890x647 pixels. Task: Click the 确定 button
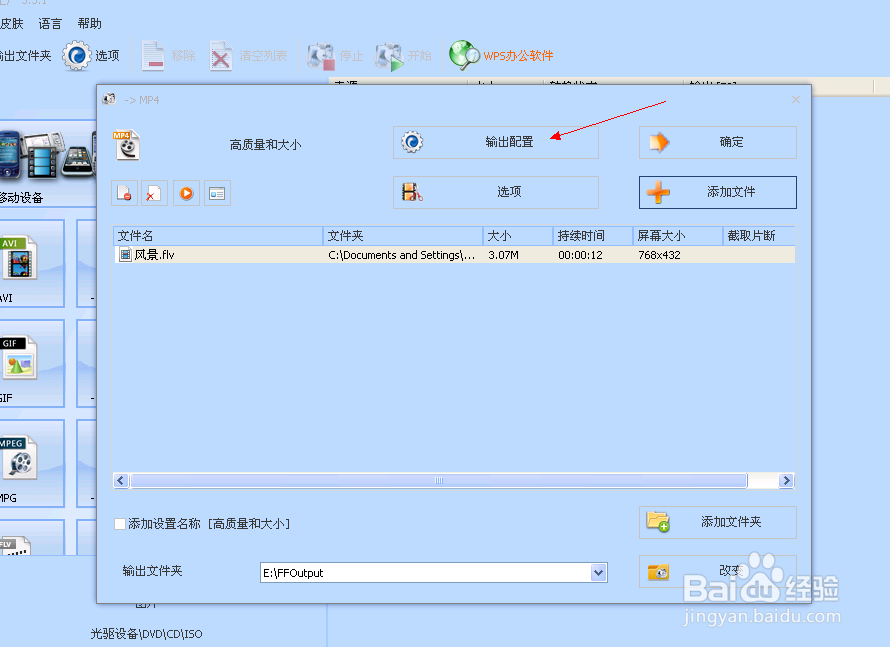(x=717, y=142)
